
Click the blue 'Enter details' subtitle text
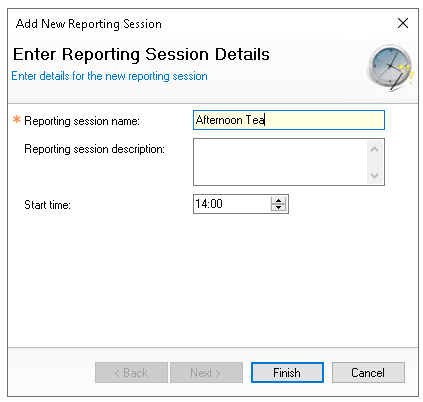point(109,76)
